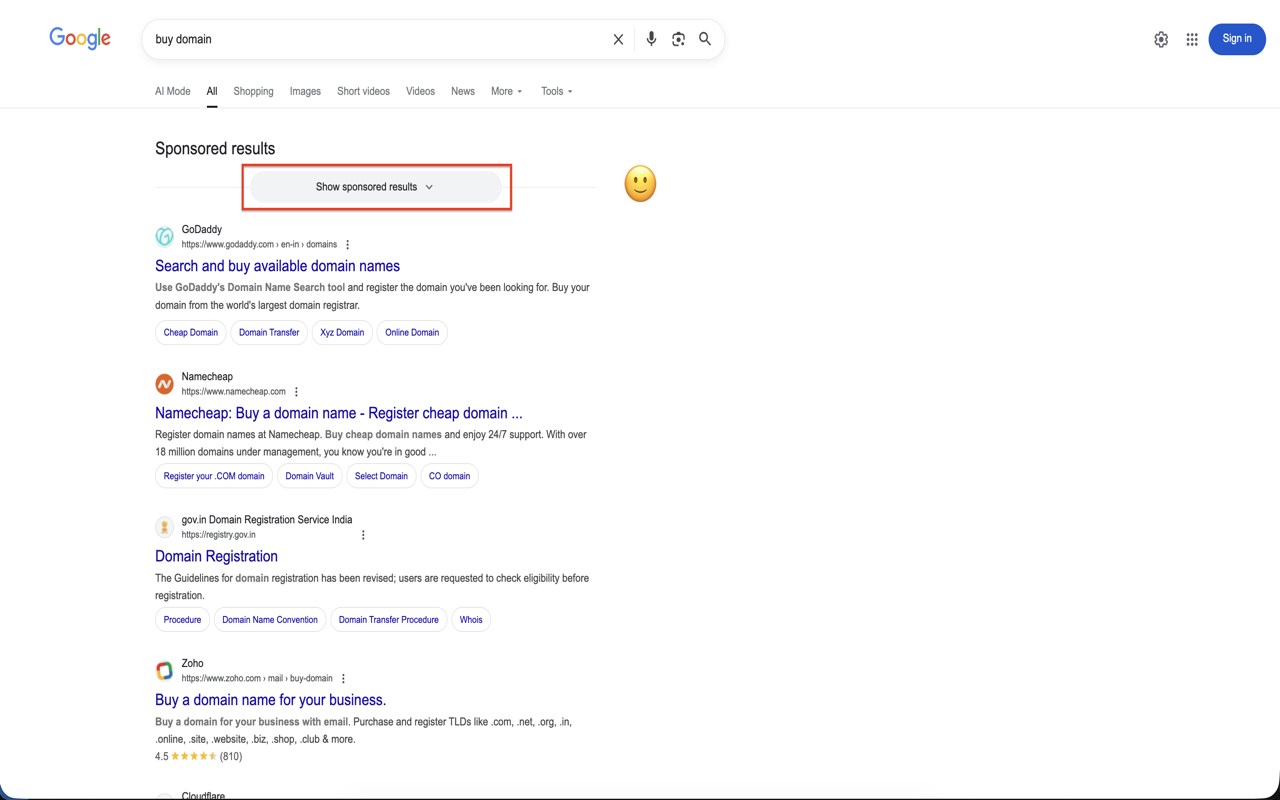The image size is (1280, 800).
Task: Switch to Shopping tab
Action: pos(253,91)
